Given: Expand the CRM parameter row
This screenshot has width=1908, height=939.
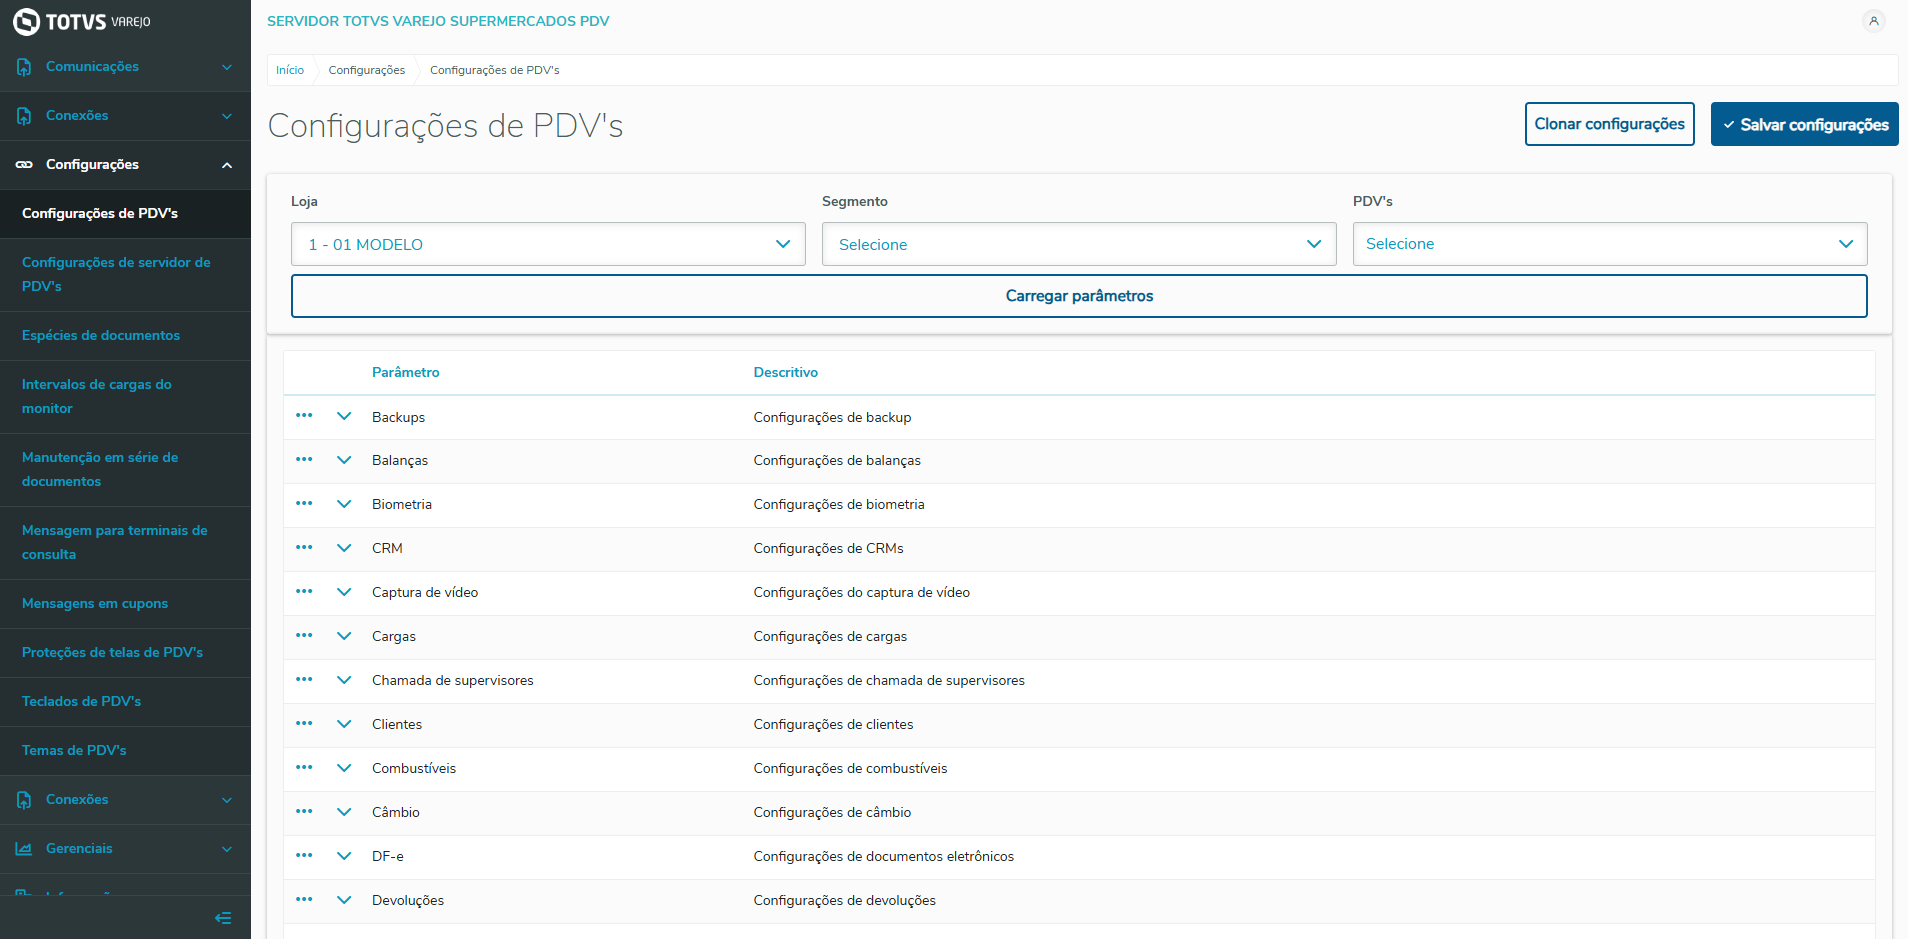Looking at the screenshot, I should point(344,548).
